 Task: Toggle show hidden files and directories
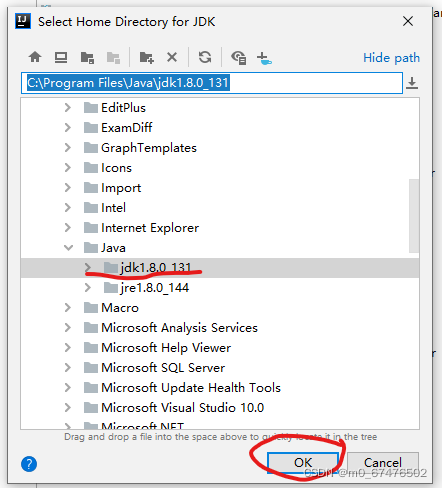tap(239, 57)
